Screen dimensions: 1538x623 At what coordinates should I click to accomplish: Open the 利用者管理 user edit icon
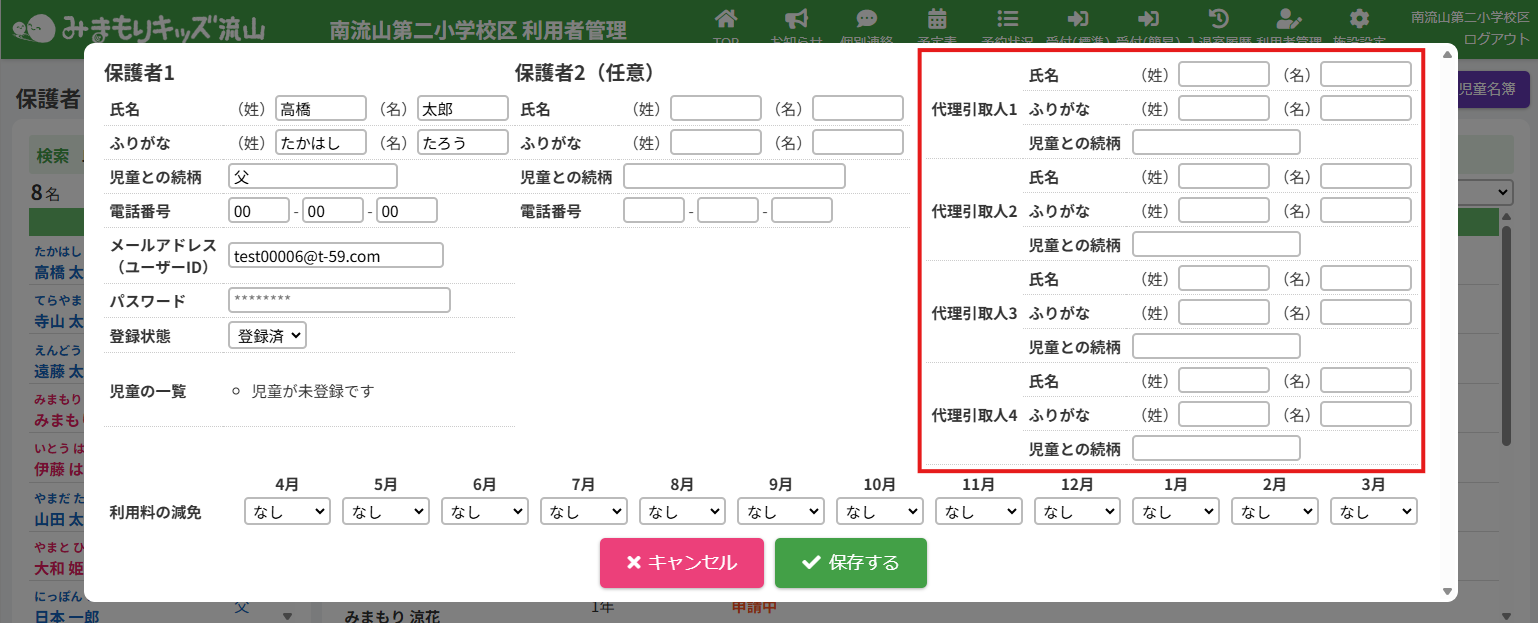pyautogui.click(x=1289, y=19)
